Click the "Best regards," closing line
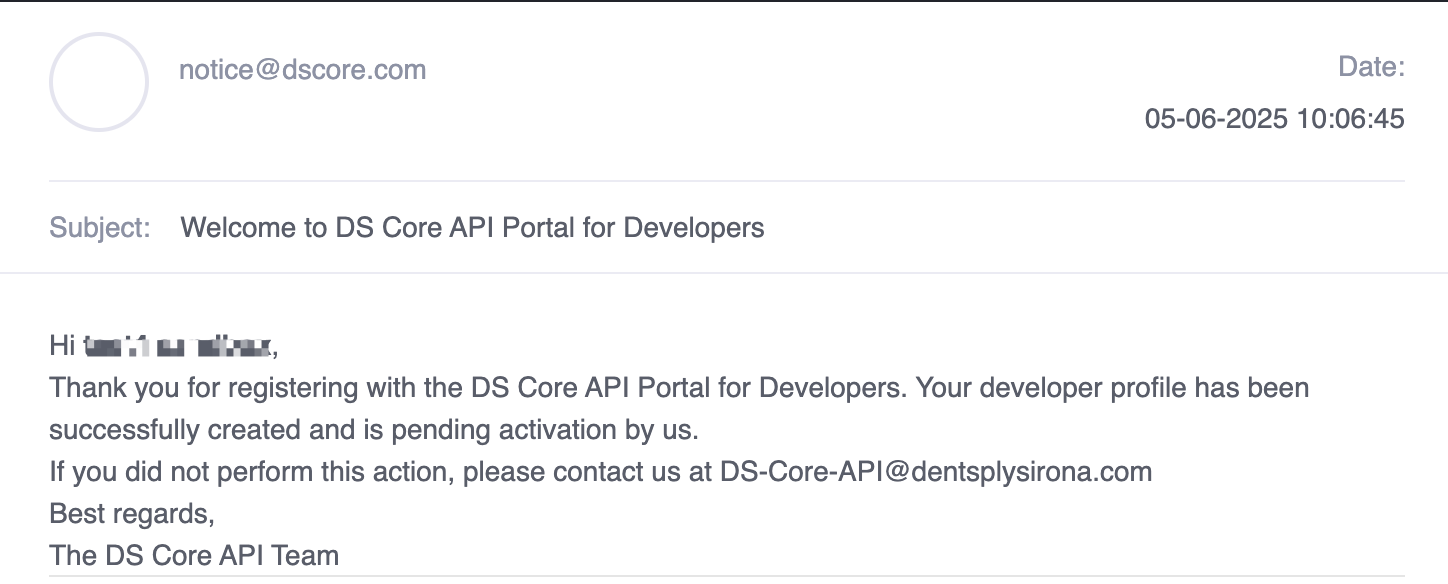Screen dimensions: 1448x584 [132, 513]
